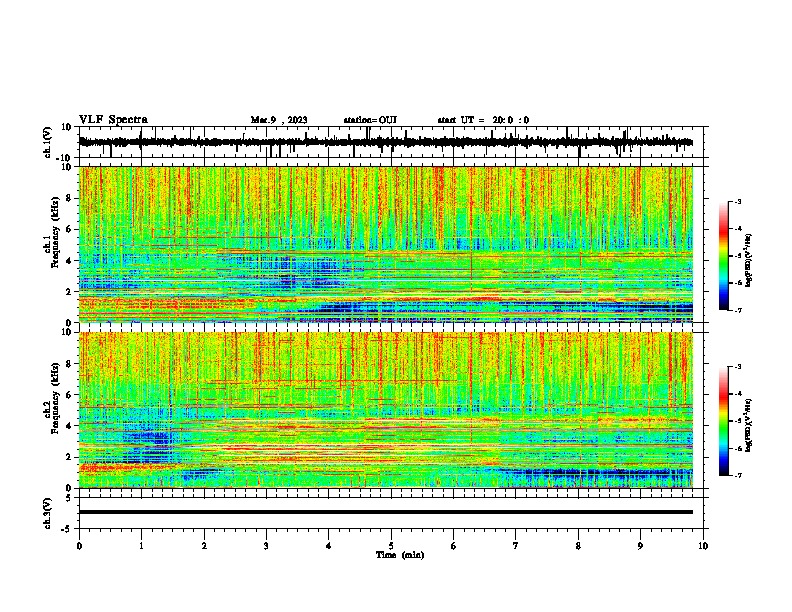
Task: Click the "Time (min)" axis label
Action: [400, 555]
